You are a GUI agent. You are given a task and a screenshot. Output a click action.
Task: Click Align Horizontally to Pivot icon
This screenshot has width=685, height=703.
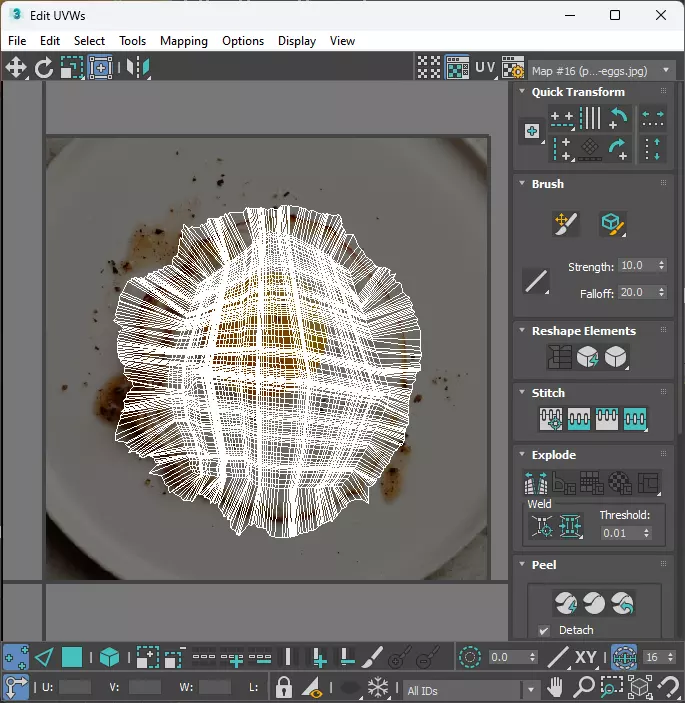tap(562, 119)
